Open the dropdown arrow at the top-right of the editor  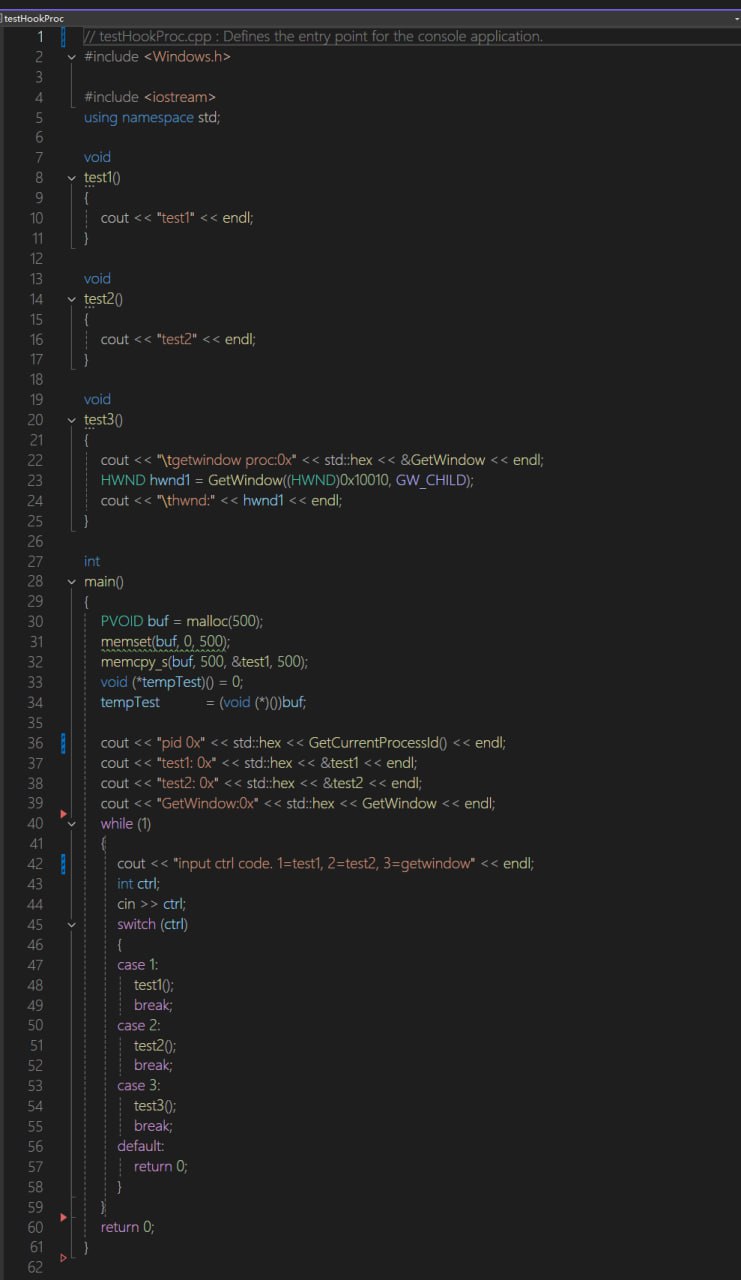click(735, 18)
